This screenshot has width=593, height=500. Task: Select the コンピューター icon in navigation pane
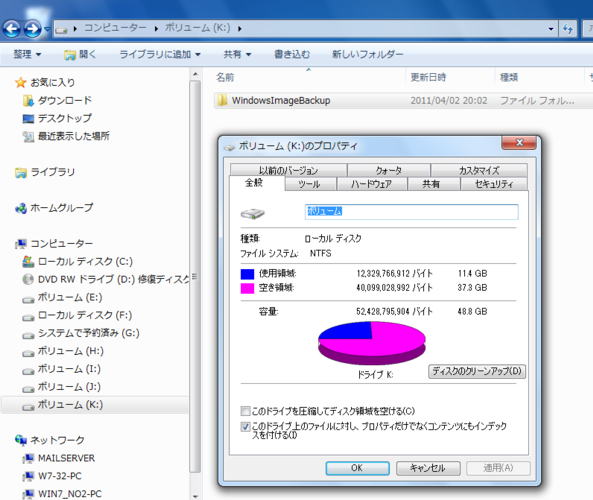pyautogui.click(x=21, y=244)
